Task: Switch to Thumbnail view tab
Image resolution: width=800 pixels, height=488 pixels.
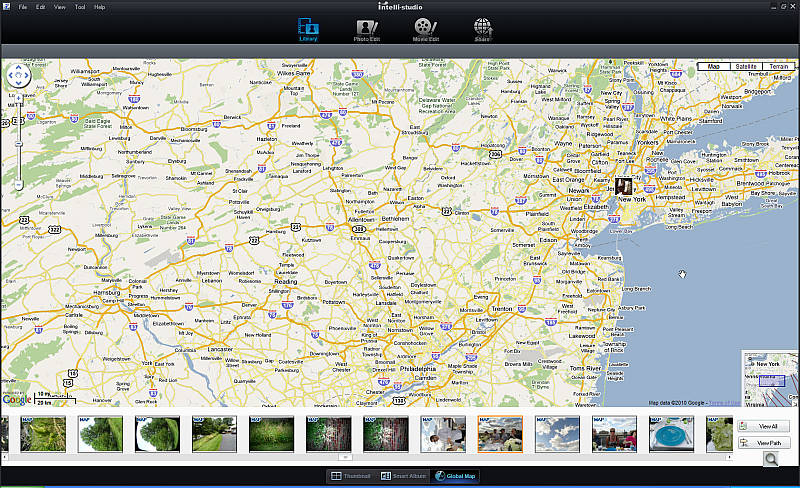Action: pyautogui.click(x=351, y=476)
